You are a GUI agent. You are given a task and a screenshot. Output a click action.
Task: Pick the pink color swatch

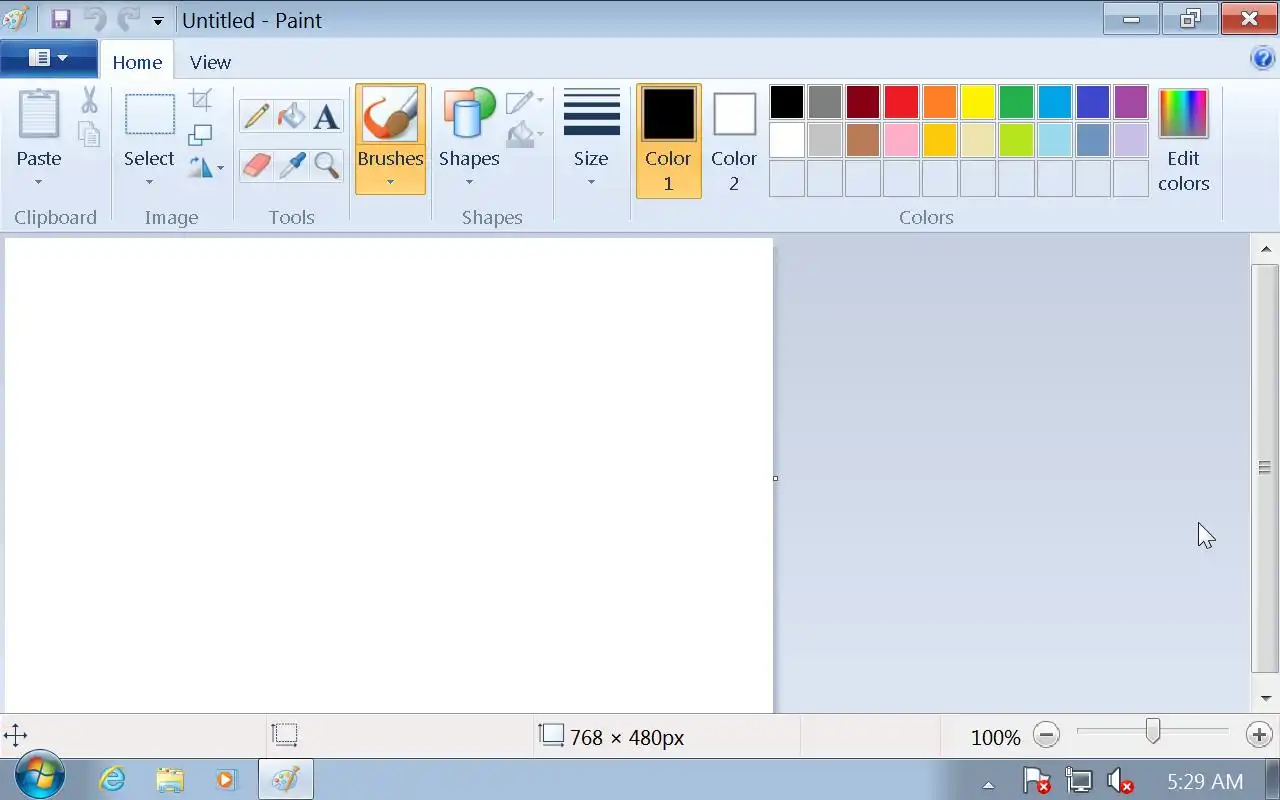tap(901, 140)
